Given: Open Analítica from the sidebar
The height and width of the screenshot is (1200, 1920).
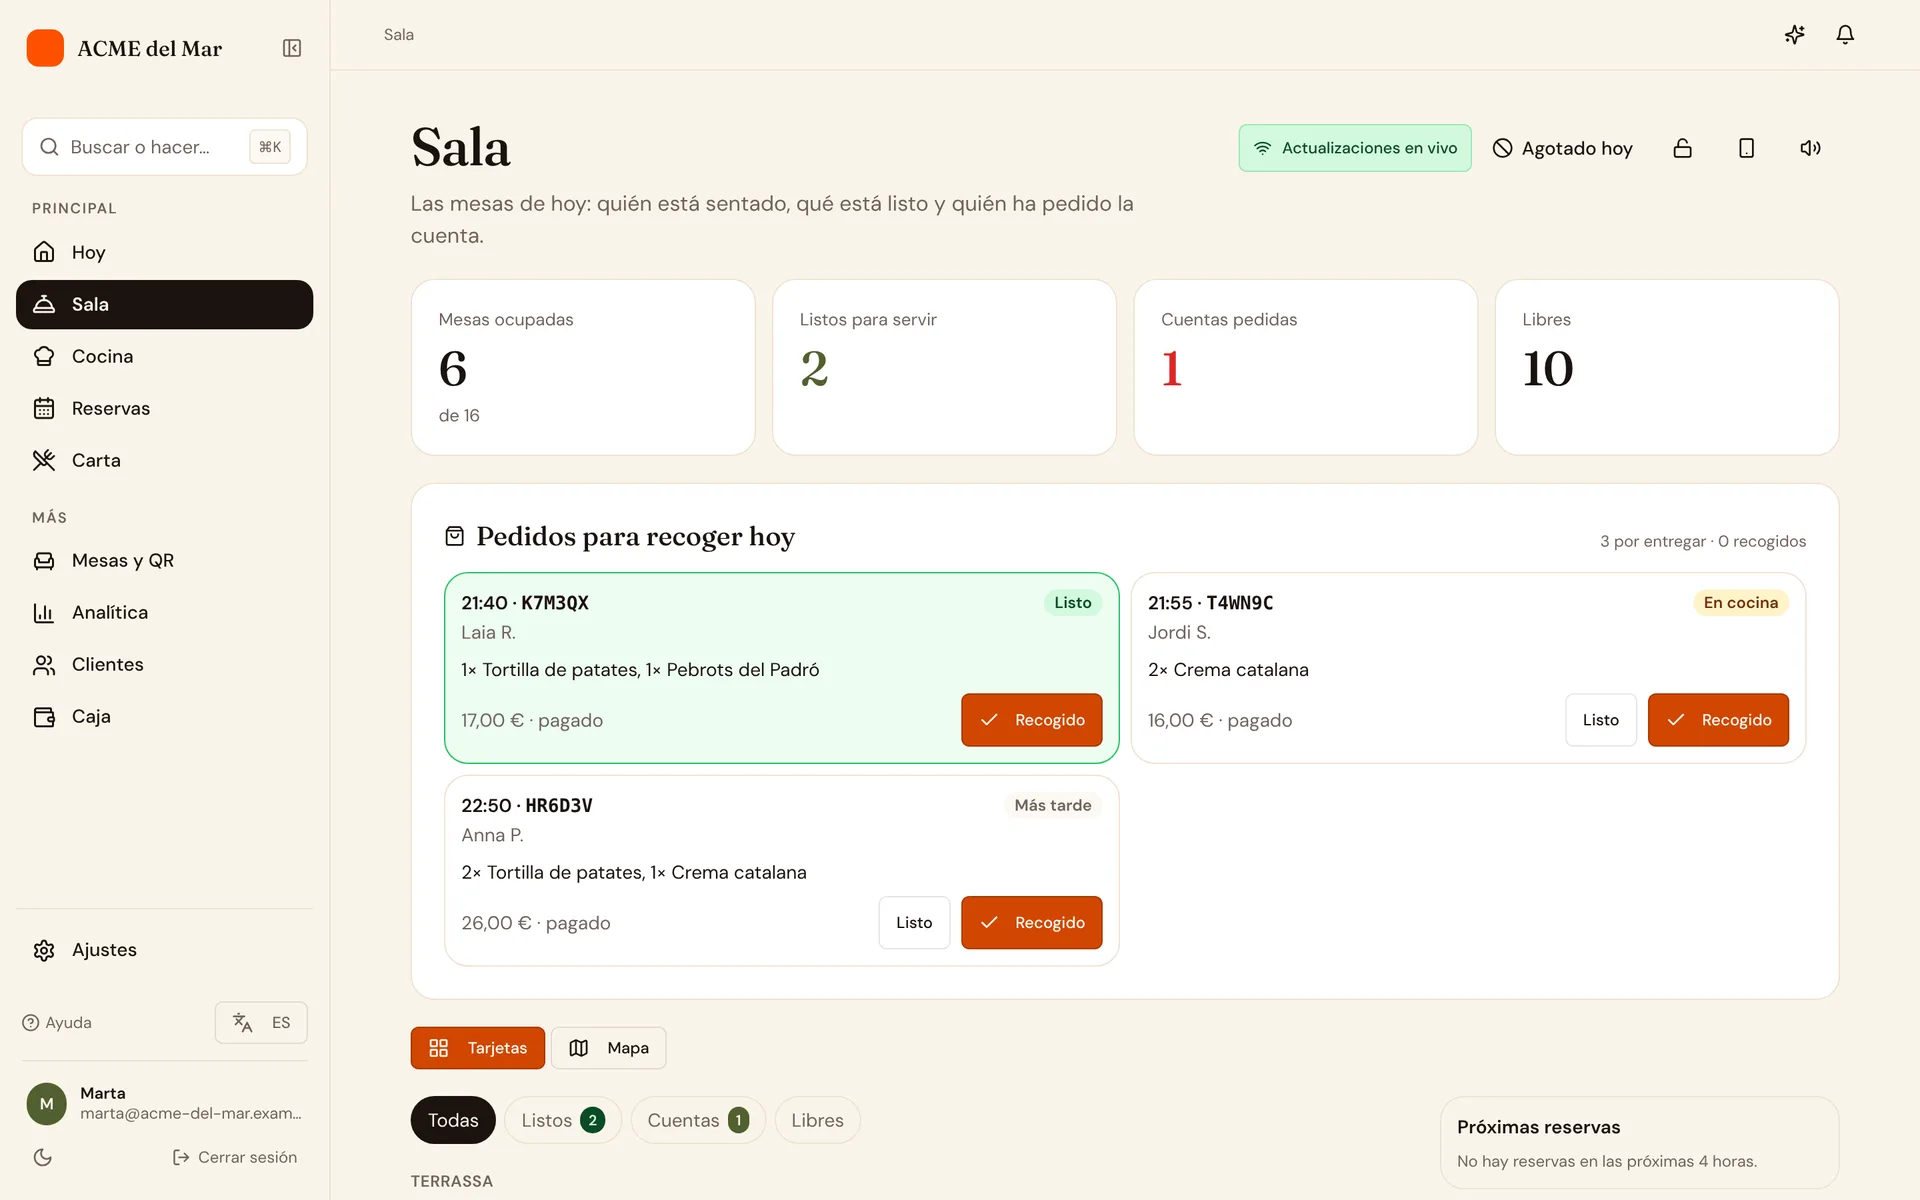Looking at the screenshot, I should pos(164,612).
